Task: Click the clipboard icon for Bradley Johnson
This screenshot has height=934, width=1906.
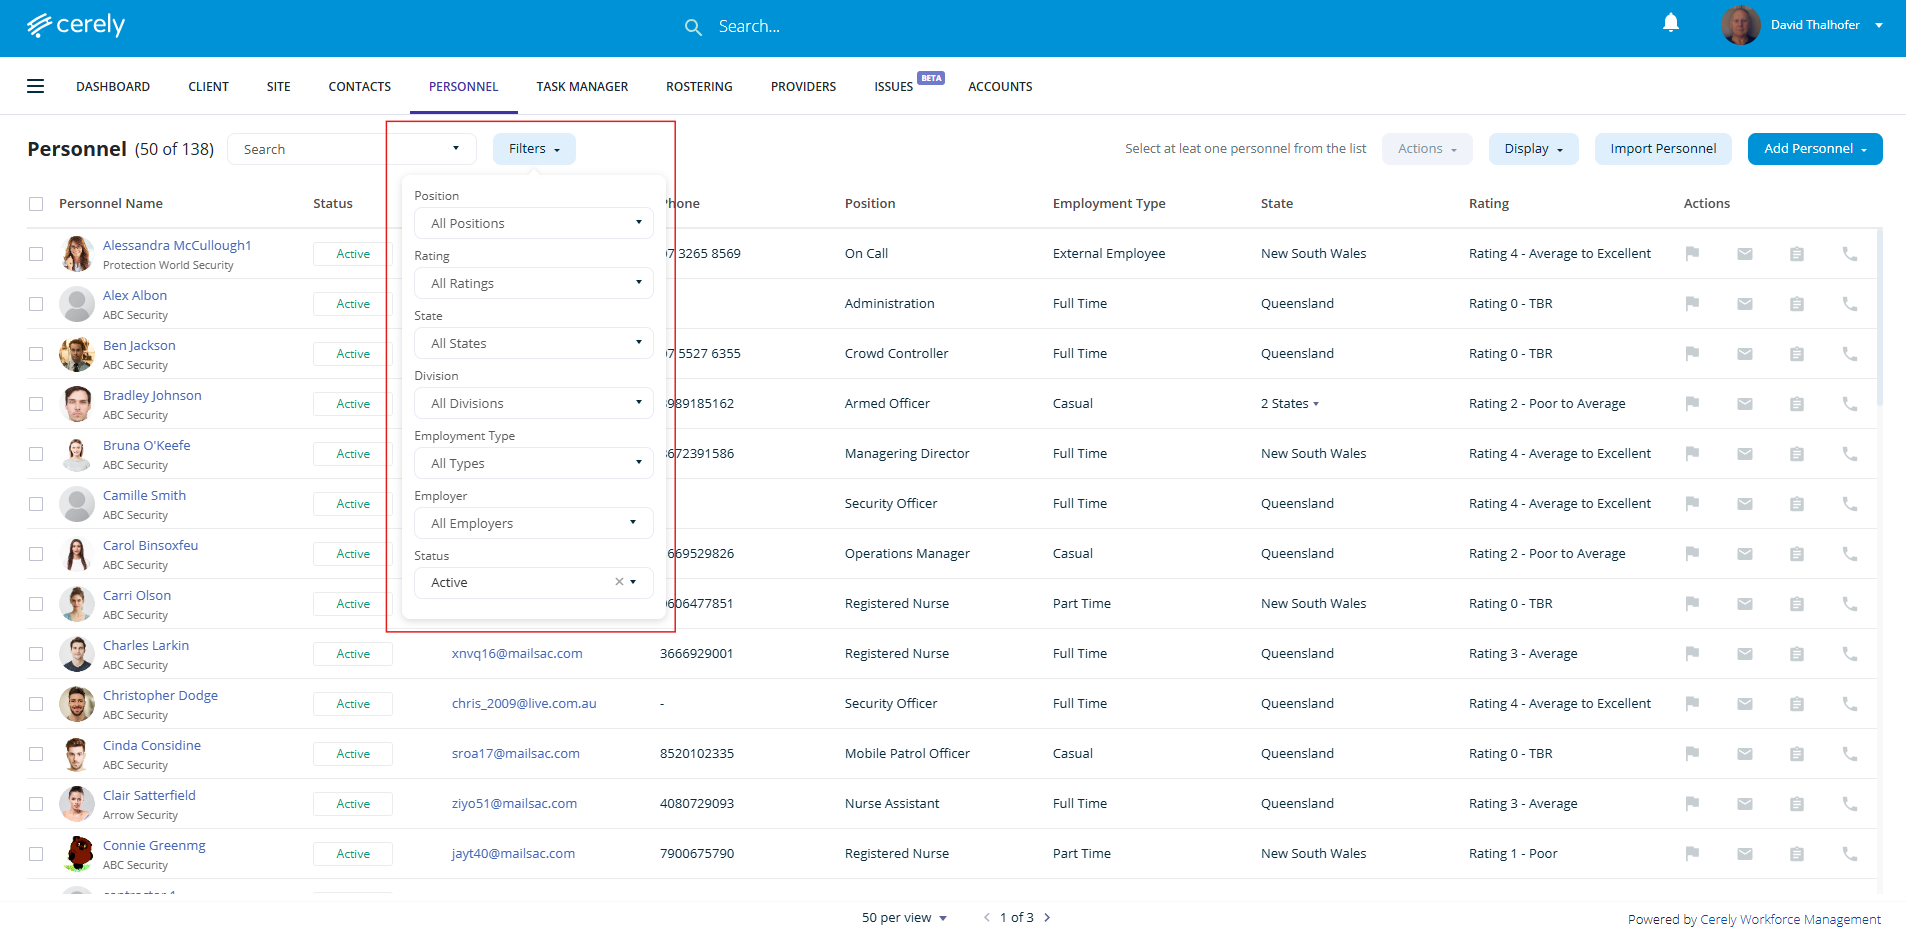Action: pos(1796,404)
